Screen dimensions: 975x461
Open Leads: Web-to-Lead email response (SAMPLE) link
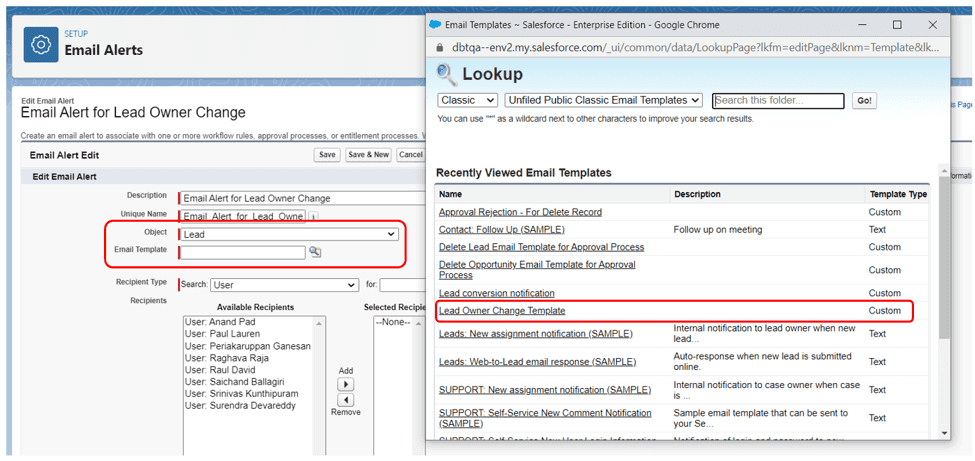[x=538, y=361]
